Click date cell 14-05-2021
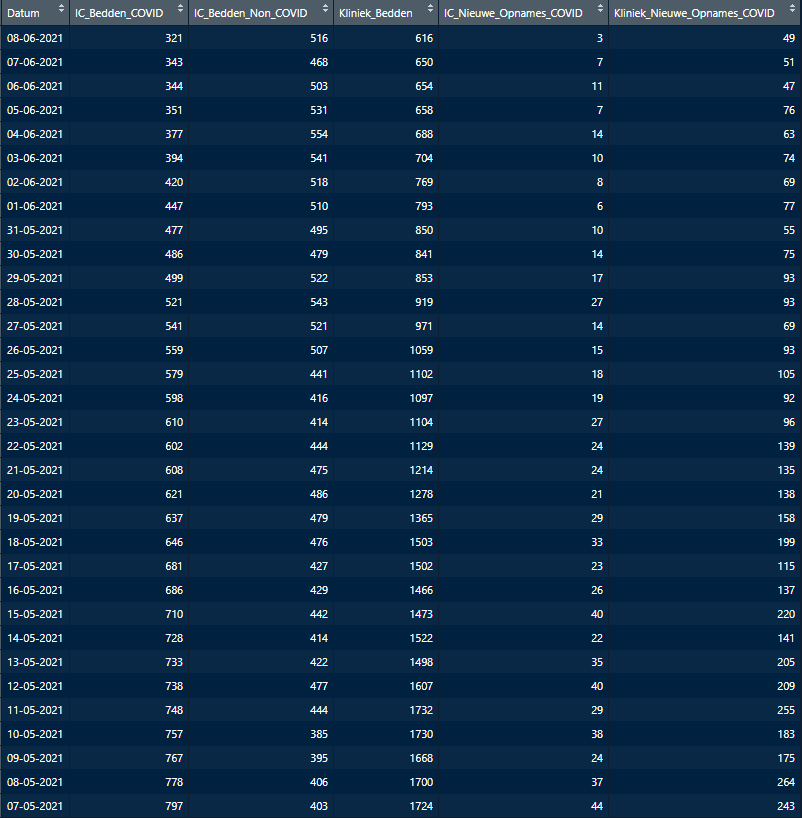802x818 pixels. coord(35,638)
